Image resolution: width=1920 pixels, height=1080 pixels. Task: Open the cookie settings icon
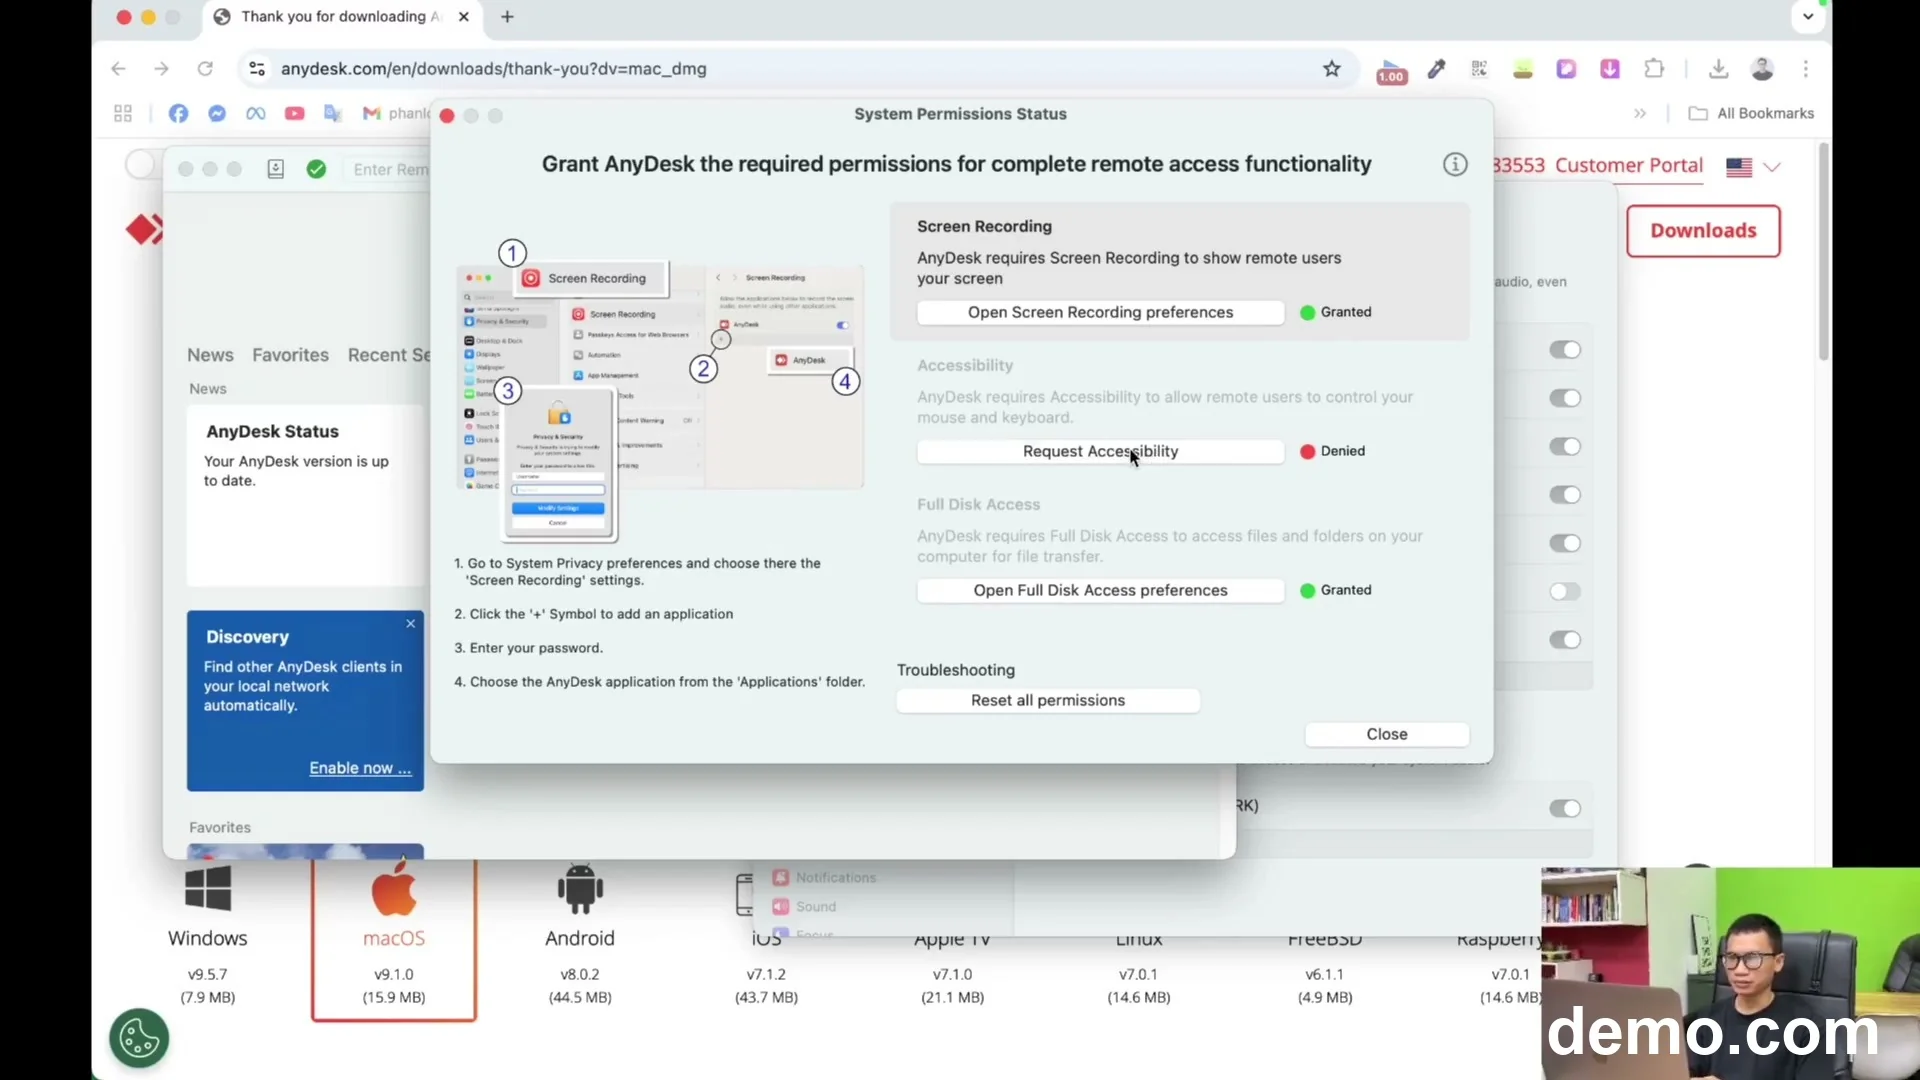(139, 1038)
